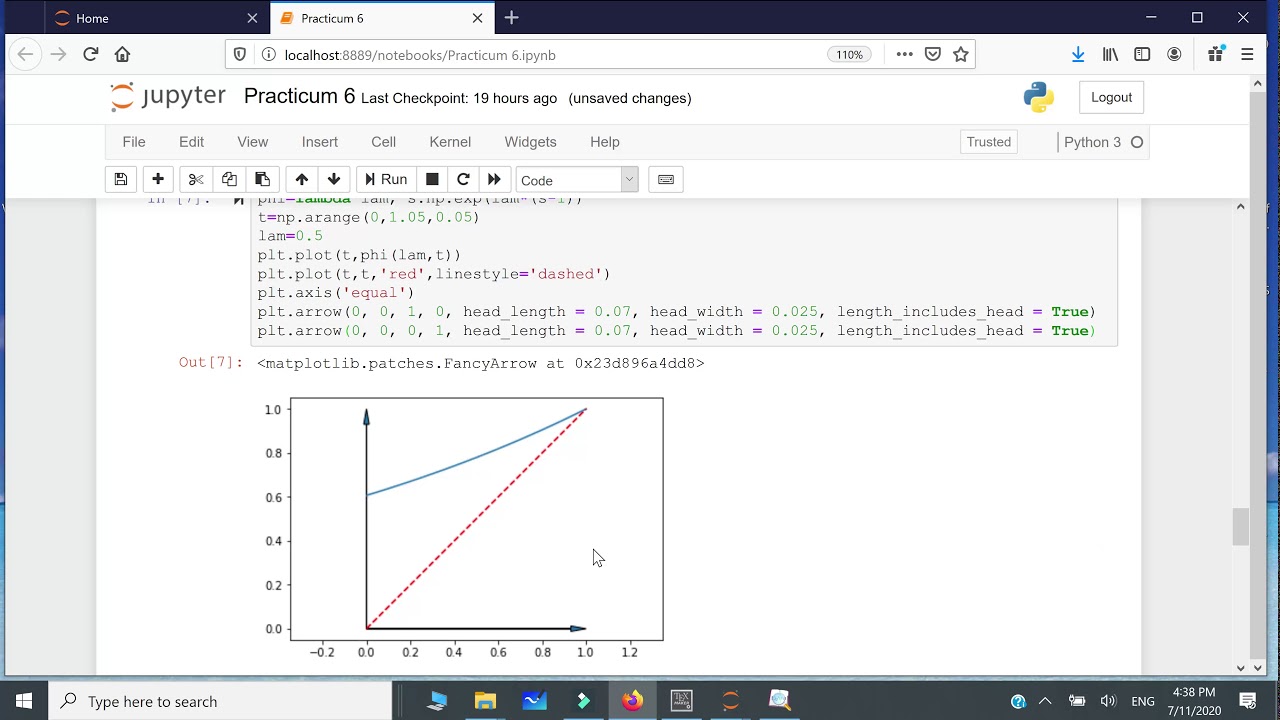Insert a cell below with plus icon

[158, 180]
